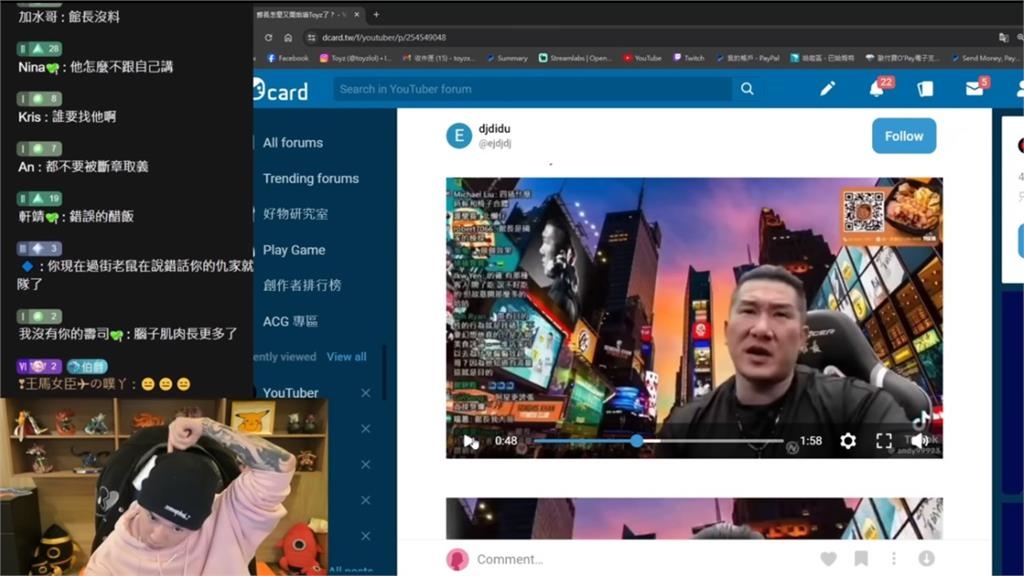Save the post with the bookmark icon

[x=860, y=559]
